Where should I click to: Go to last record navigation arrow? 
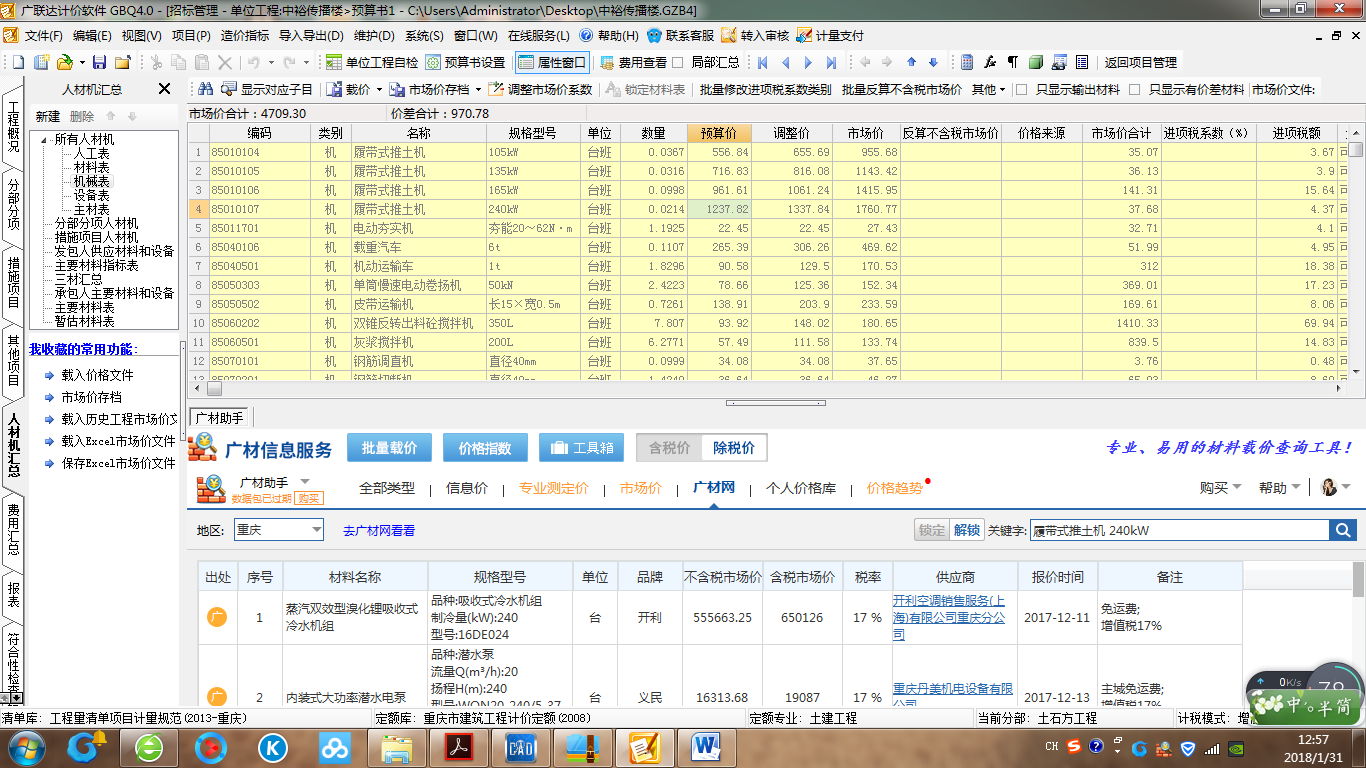tap(832, 62)
